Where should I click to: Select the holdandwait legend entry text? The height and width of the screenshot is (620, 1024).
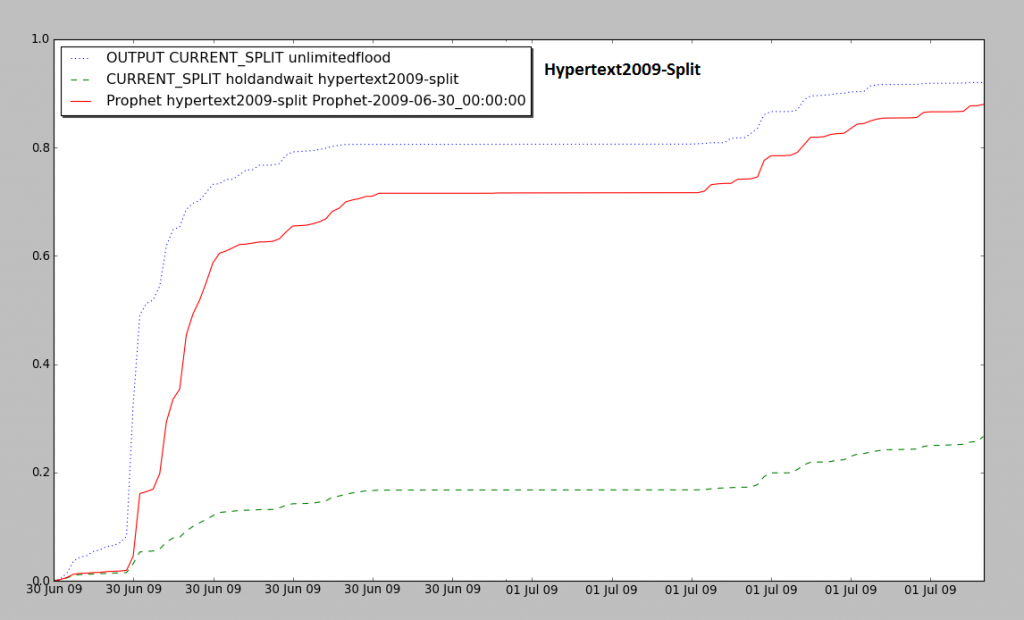(282, 79)
